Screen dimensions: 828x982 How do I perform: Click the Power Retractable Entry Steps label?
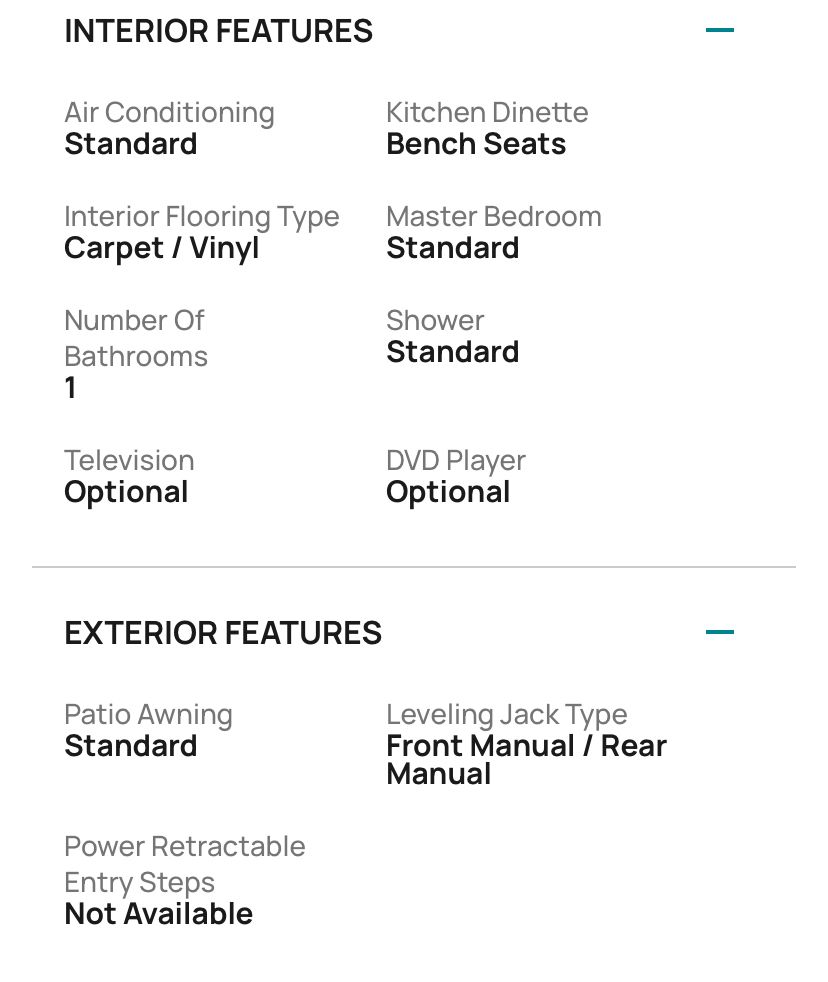185,864
